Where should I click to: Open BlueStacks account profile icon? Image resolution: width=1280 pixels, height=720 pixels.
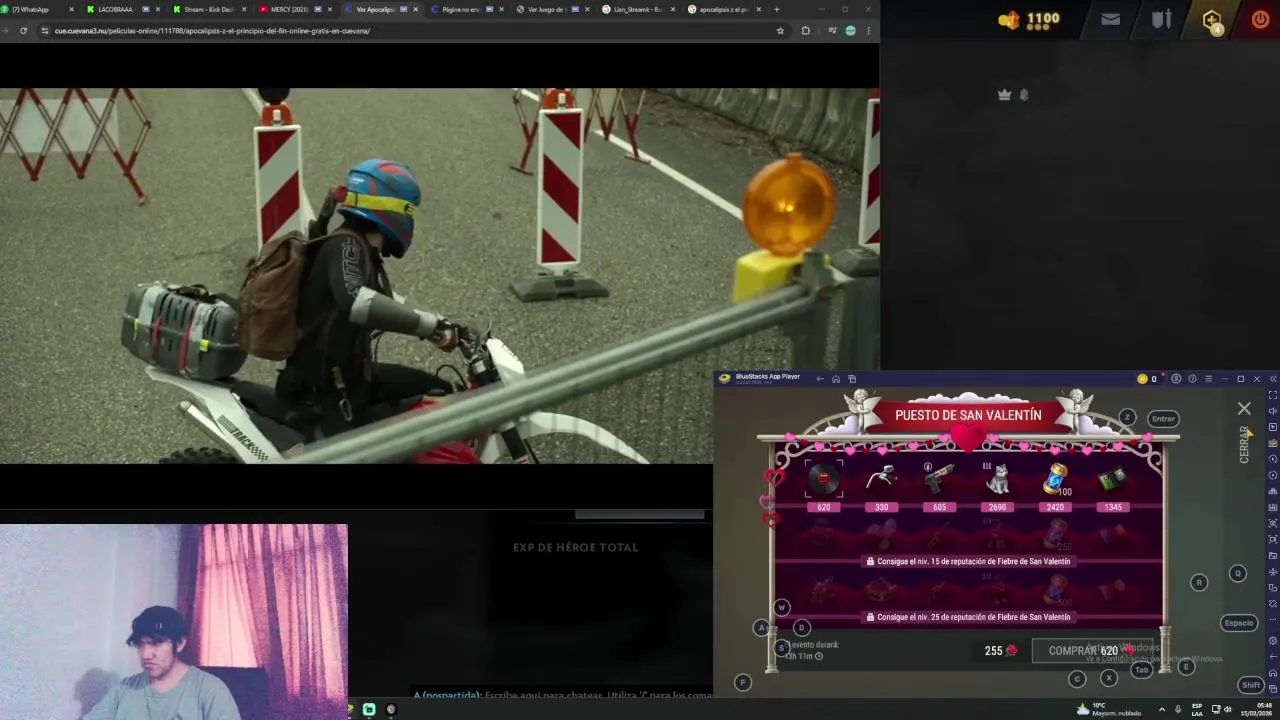1176,379
